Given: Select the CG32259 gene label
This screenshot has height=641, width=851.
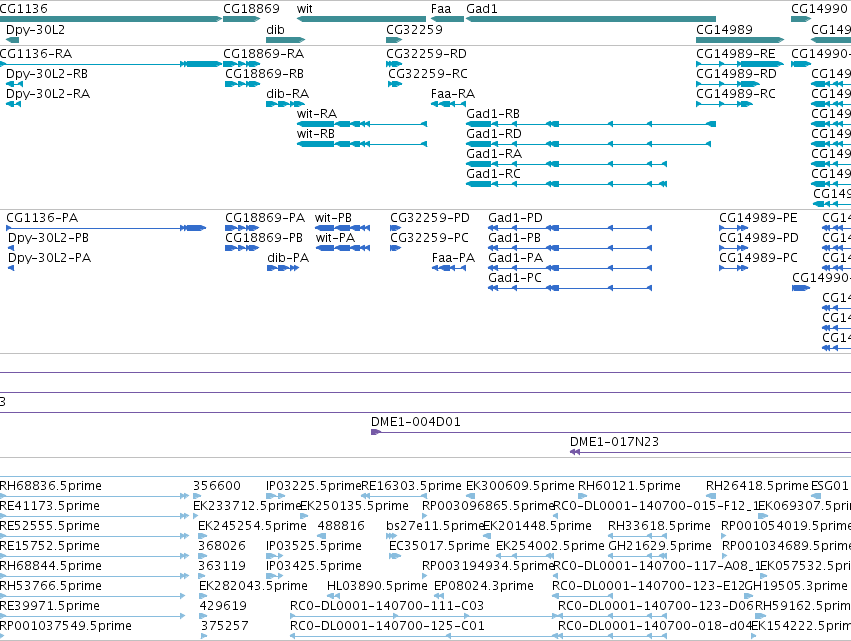Looking at the screenshot, I should (414, 29).
